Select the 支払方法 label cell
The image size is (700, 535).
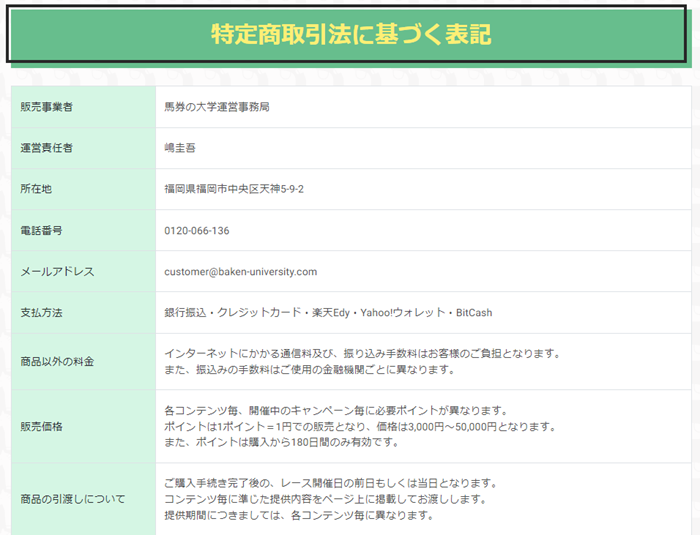click(x=83, y=313)
